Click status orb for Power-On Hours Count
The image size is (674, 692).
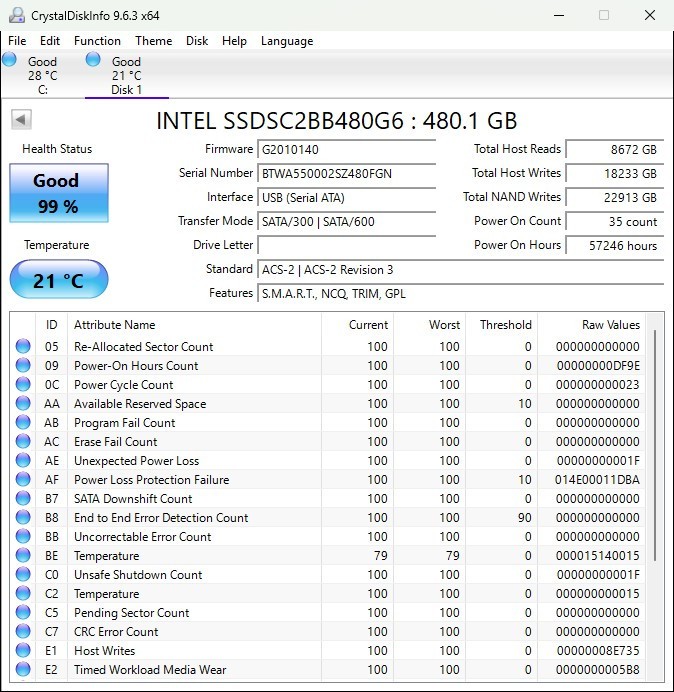click(x=23, y=365)
